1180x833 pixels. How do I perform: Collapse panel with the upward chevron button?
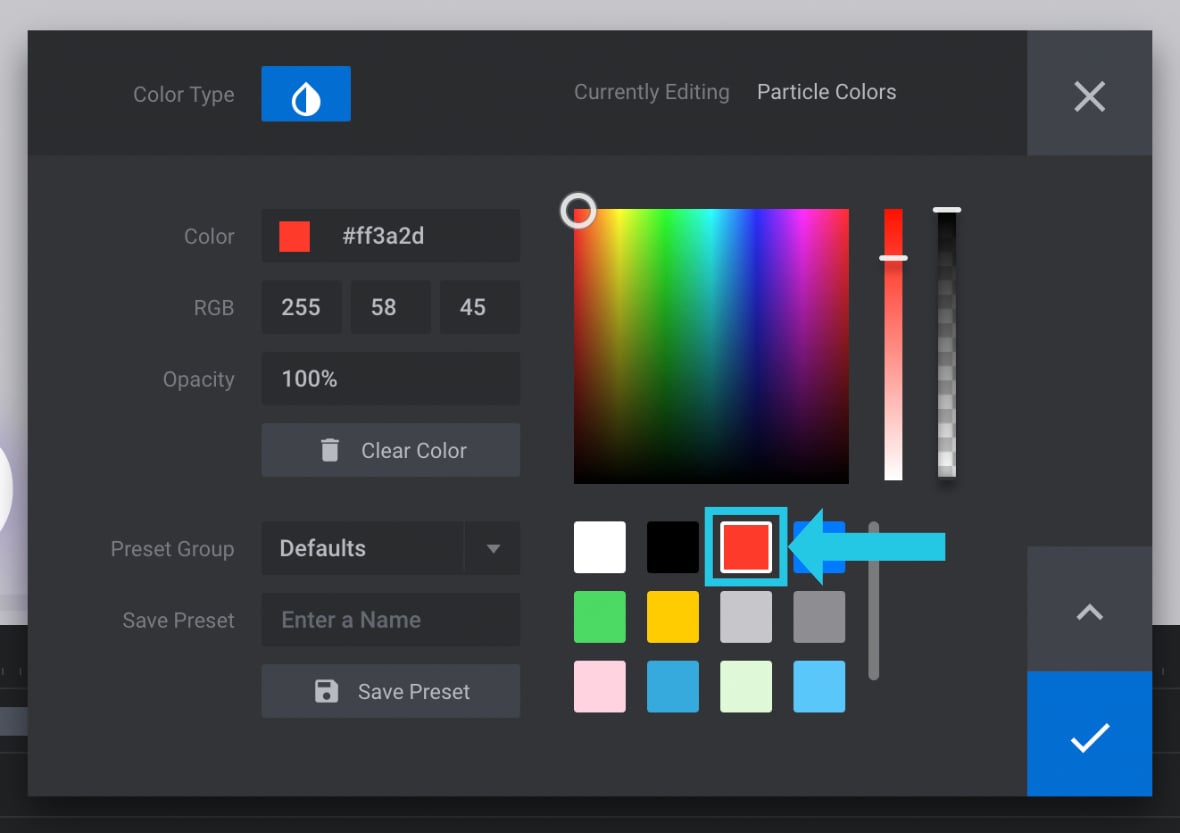[x=1089, y=610]
